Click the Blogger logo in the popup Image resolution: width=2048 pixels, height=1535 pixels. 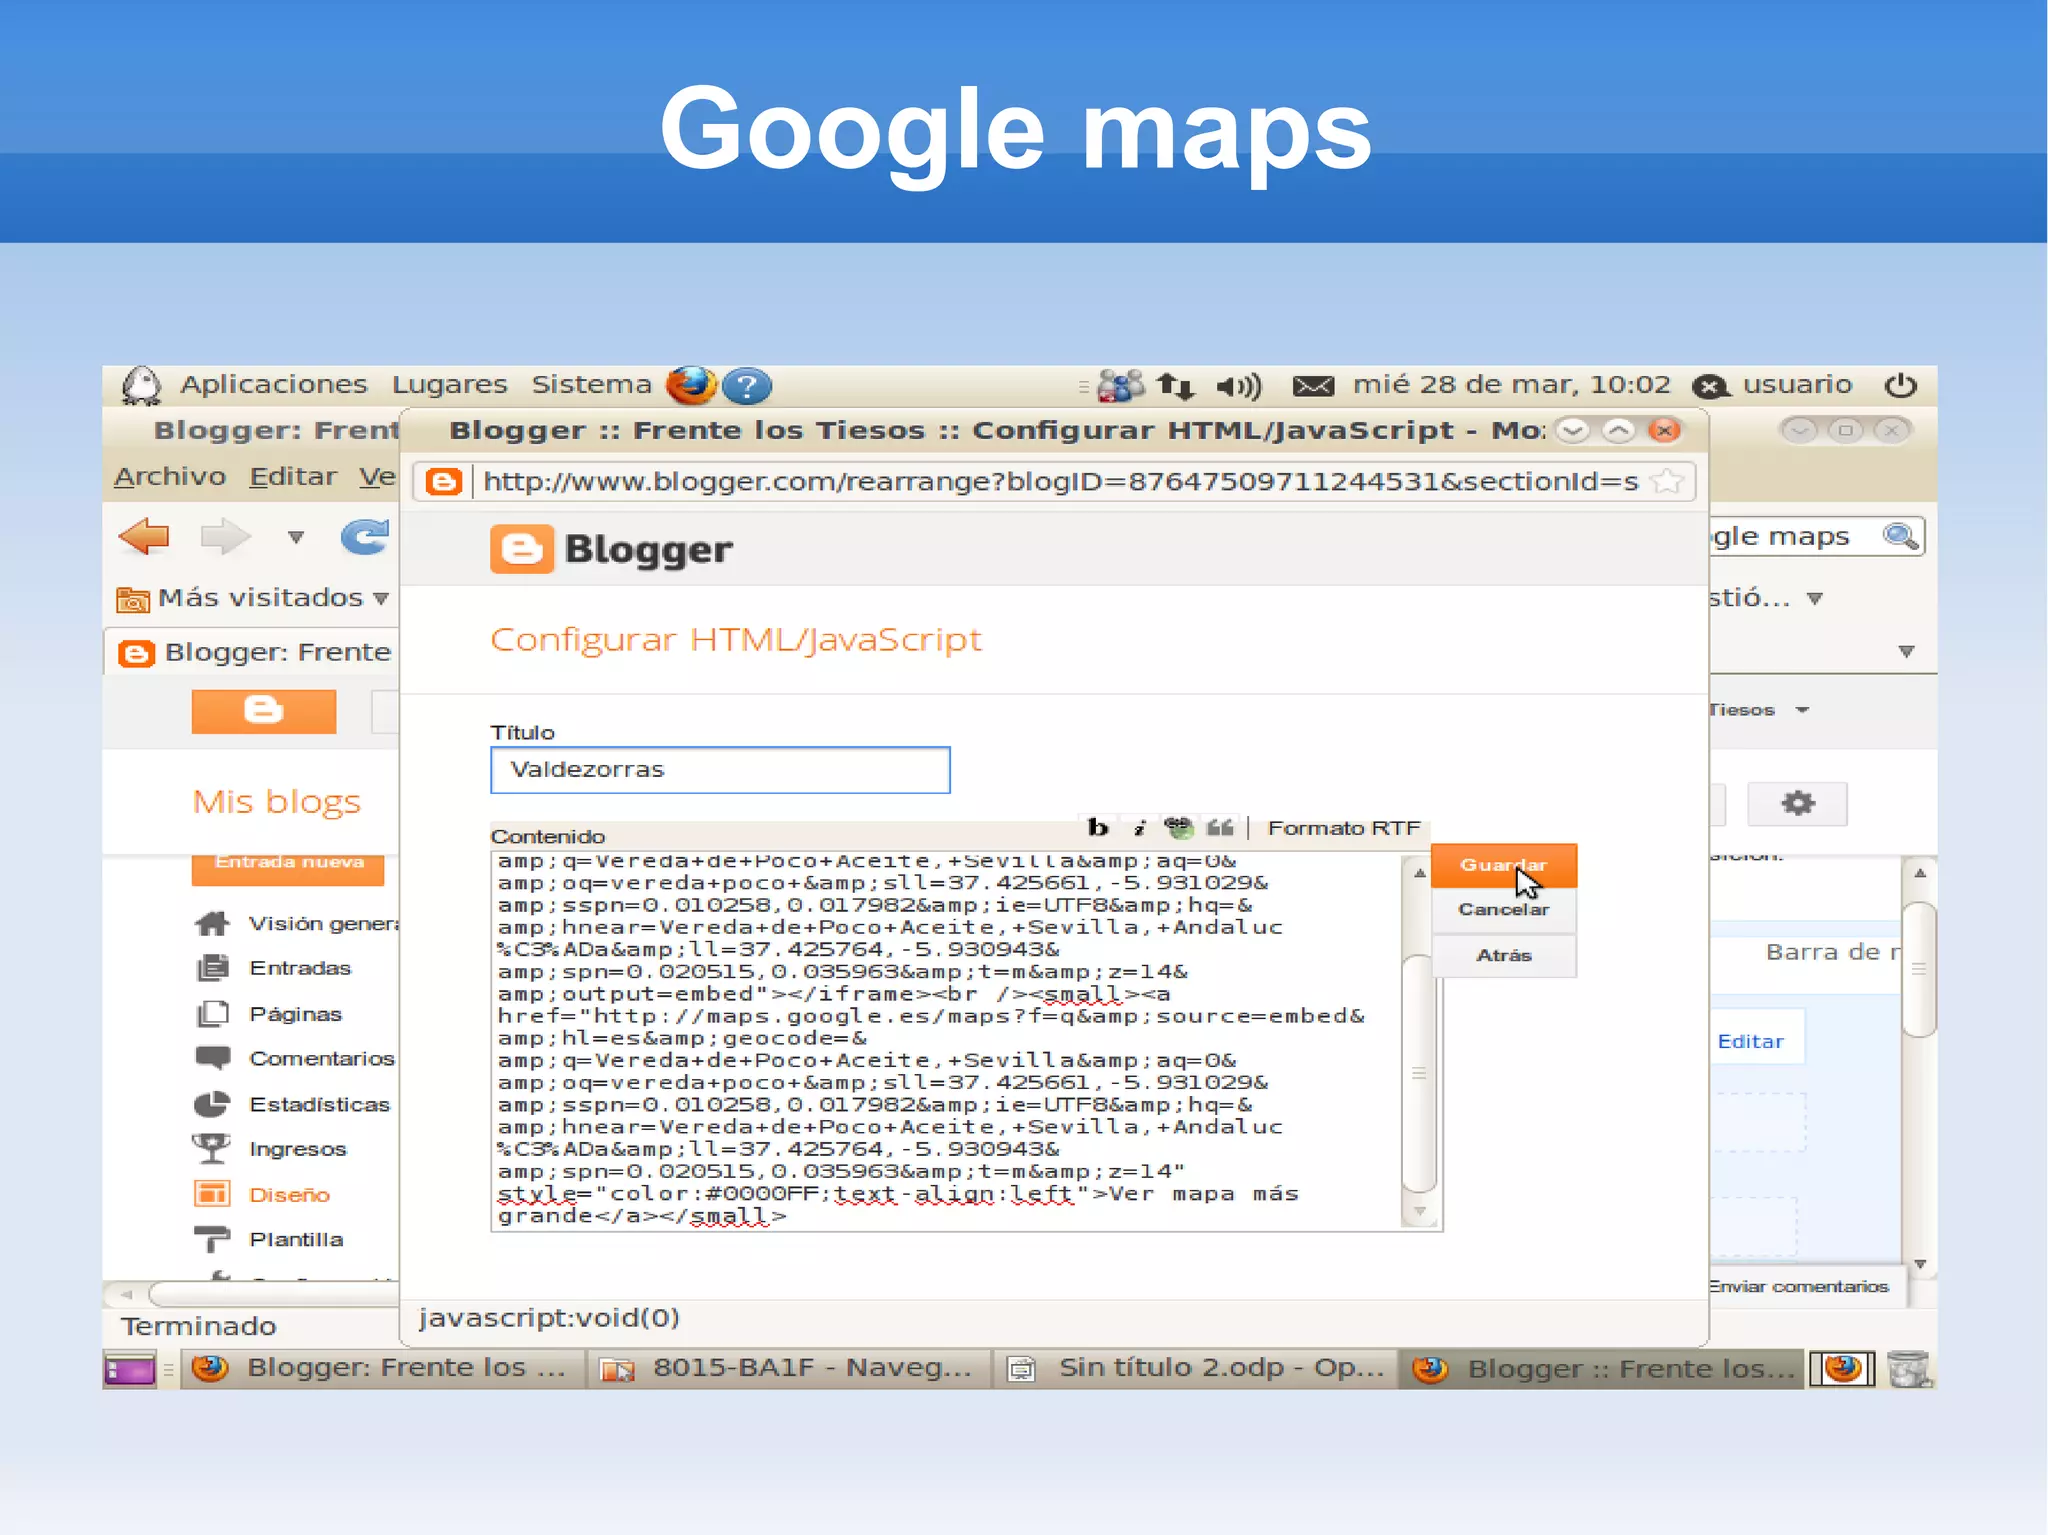[x=611, y=549]
